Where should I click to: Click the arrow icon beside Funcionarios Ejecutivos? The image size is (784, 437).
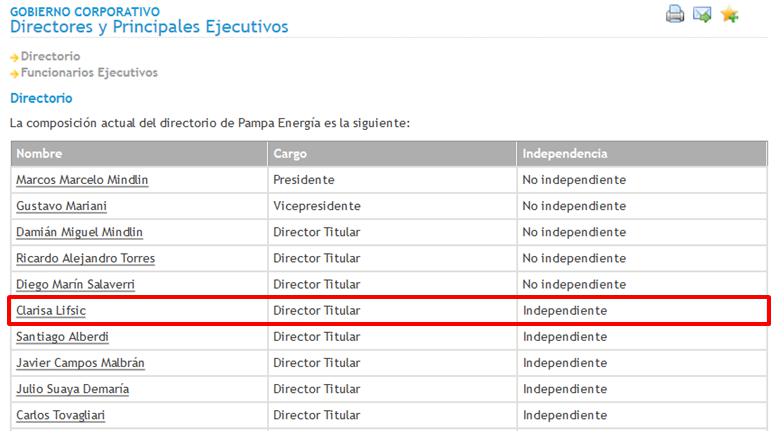(x=14, y=74)
